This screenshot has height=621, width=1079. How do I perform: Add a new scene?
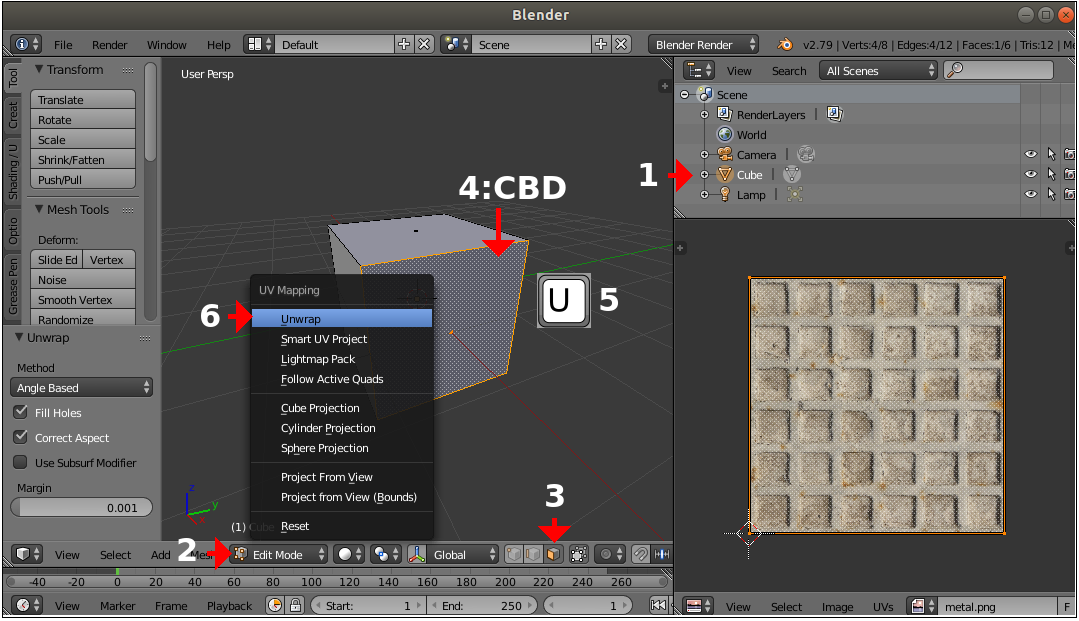pyautogui.click(x=601, y=44)
